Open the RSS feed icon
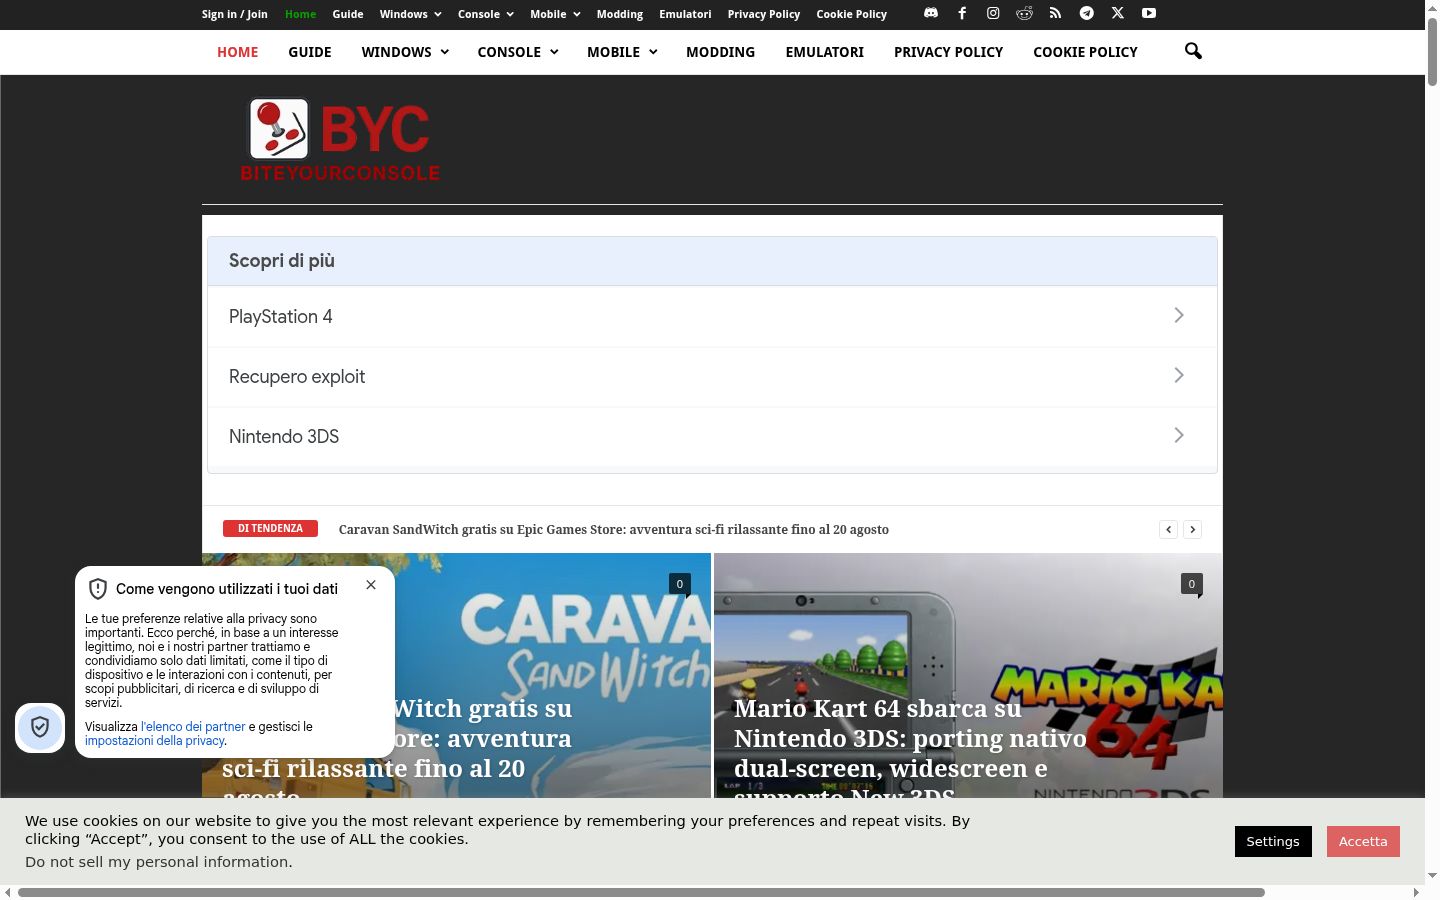 1055,13
